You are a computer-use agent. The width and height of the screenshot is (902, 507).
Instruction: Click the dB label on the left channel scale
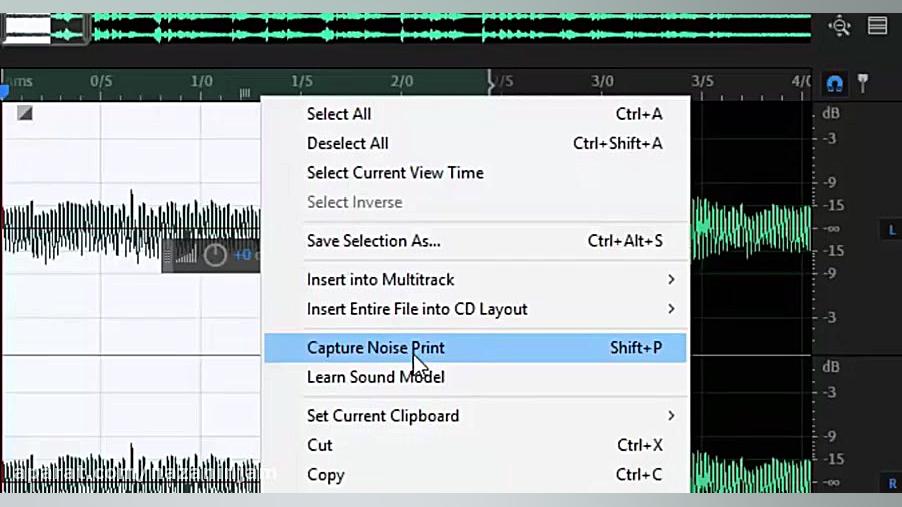coord(831,113)
